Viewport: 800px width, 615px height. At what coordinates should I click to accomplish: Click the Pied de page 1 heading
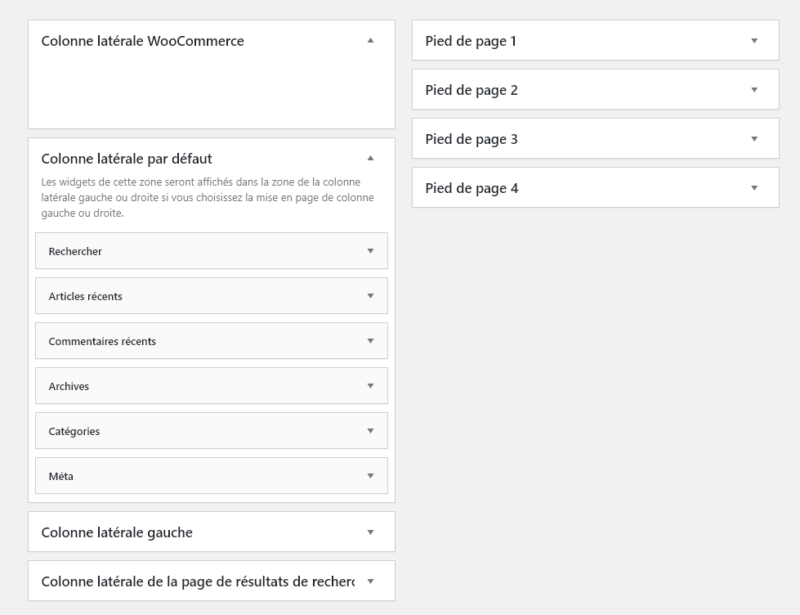(470, 41)
